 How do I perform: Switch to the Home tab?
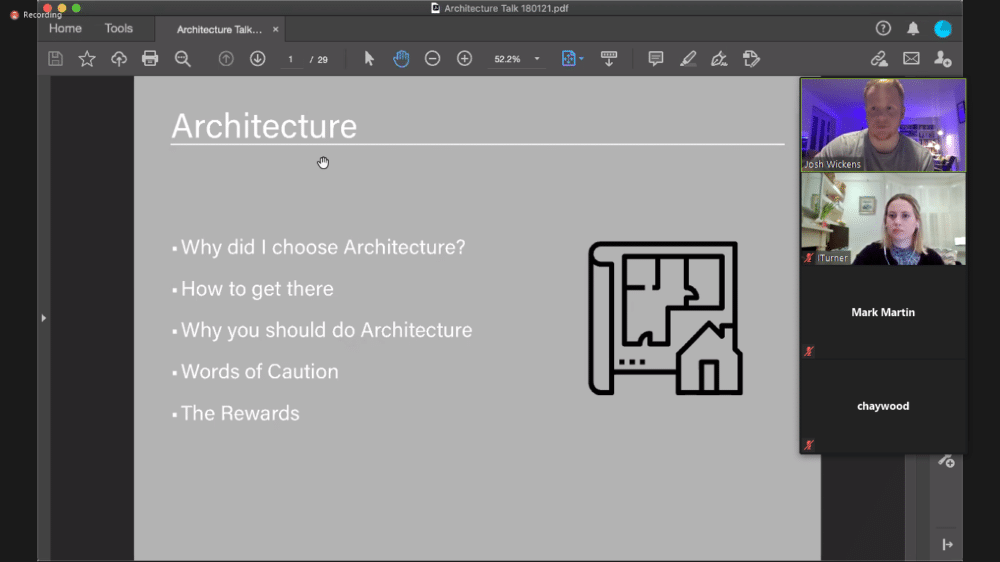(x=65, y=29)
